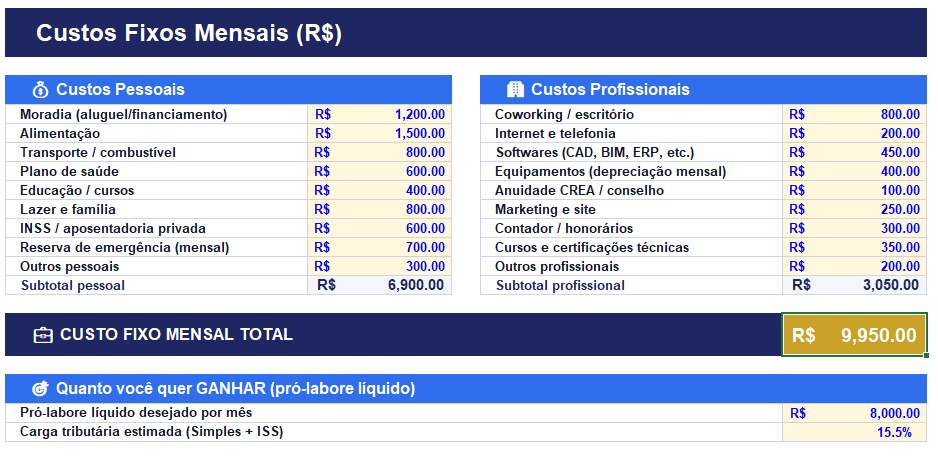Click the Carga tributária estimada label

(151, 431)
